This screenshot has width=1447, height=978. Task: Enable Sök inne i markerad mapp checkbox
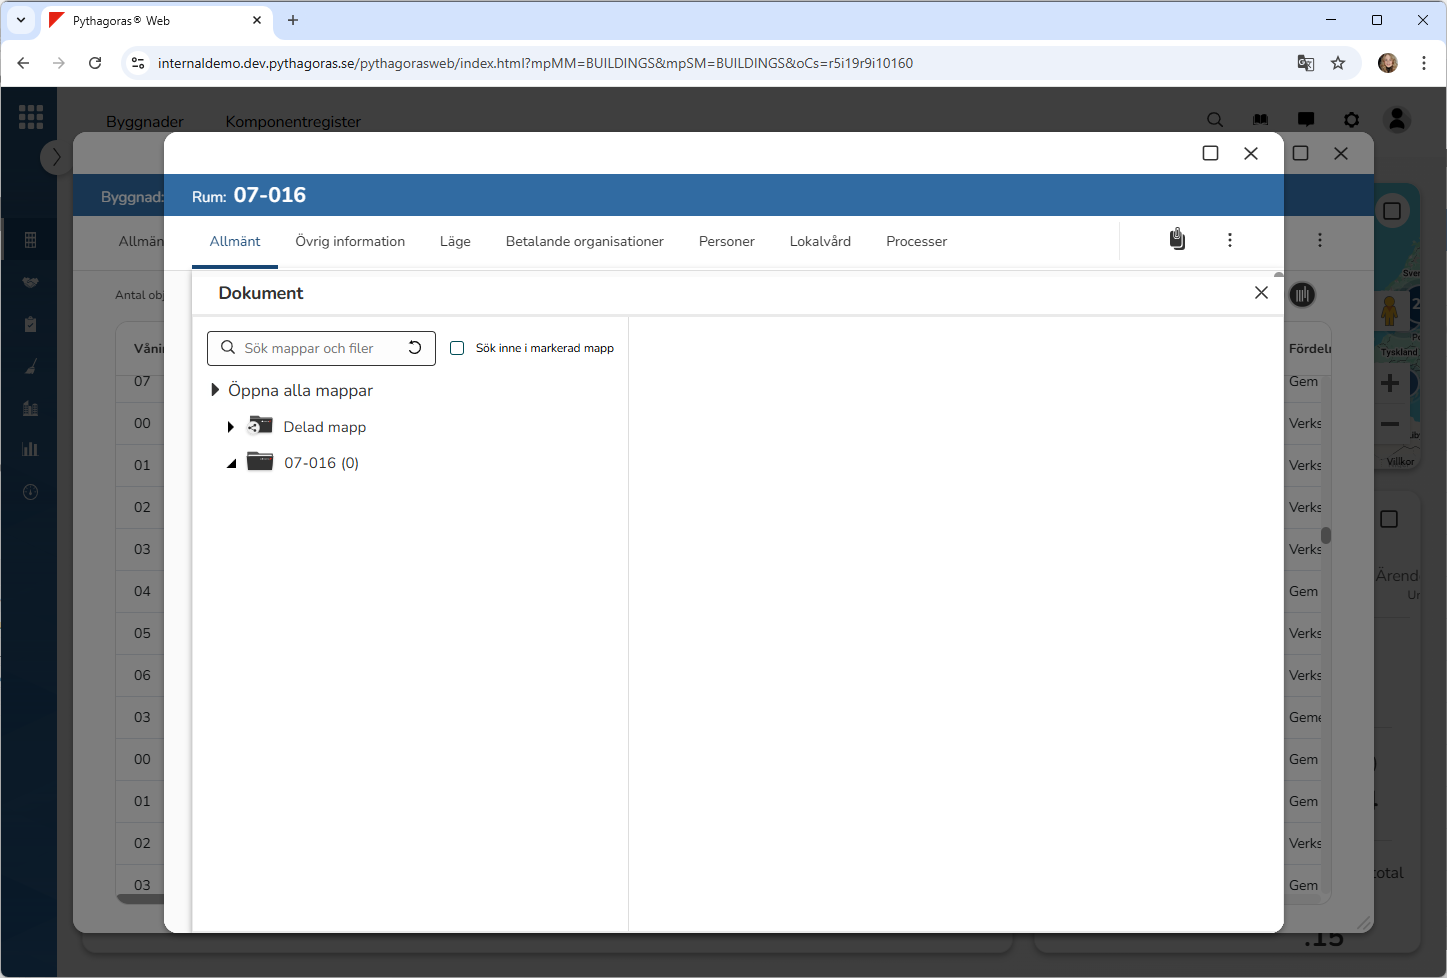[457, 348]
